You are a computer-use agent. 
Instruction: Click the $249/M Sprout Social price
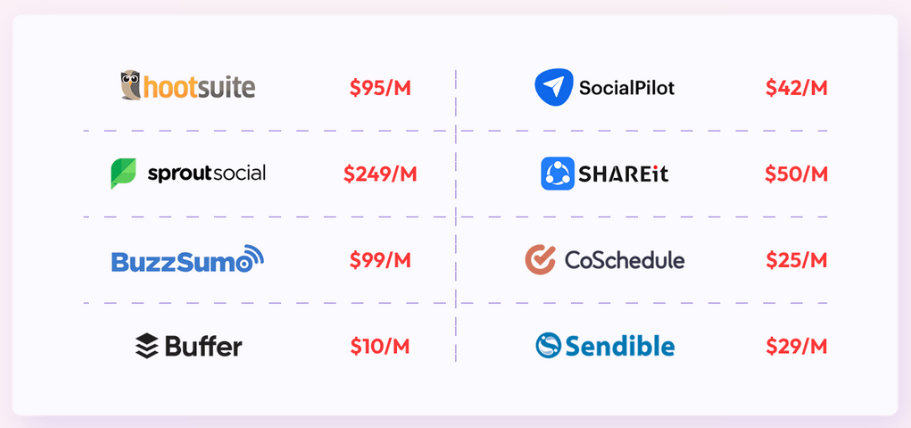[x=380, y=174]
